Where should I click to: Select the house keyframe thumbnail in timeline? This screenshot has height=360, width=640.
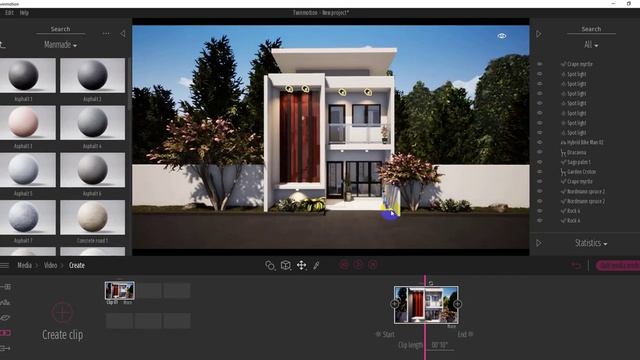(426, 304)
